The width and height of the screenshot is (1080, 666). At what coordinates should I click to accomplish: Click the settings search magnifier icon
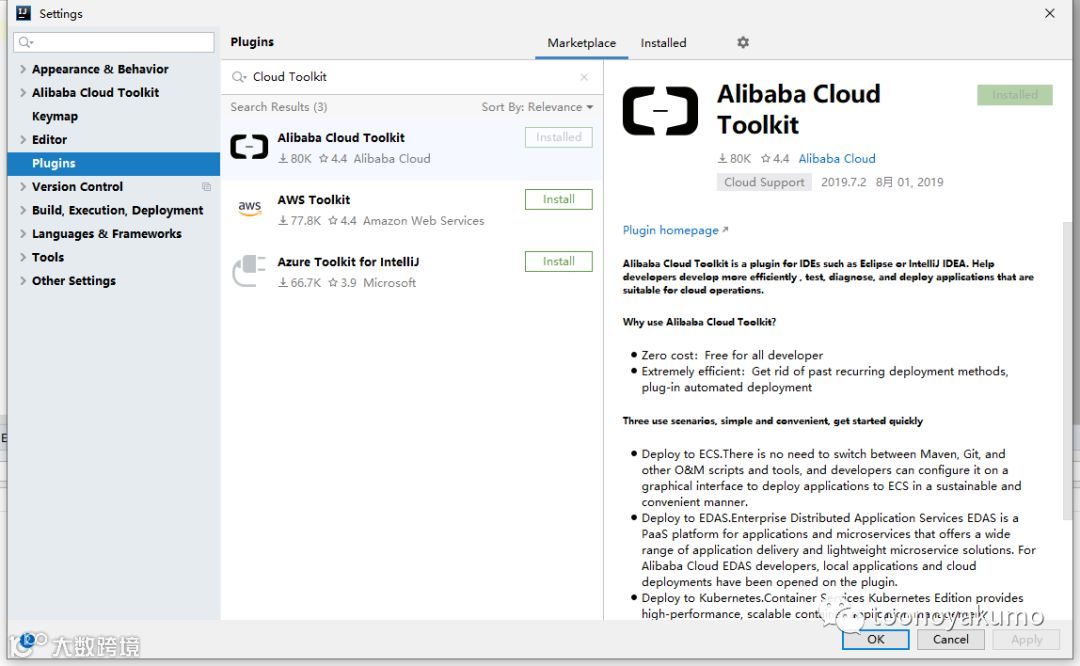click(25, 43)
